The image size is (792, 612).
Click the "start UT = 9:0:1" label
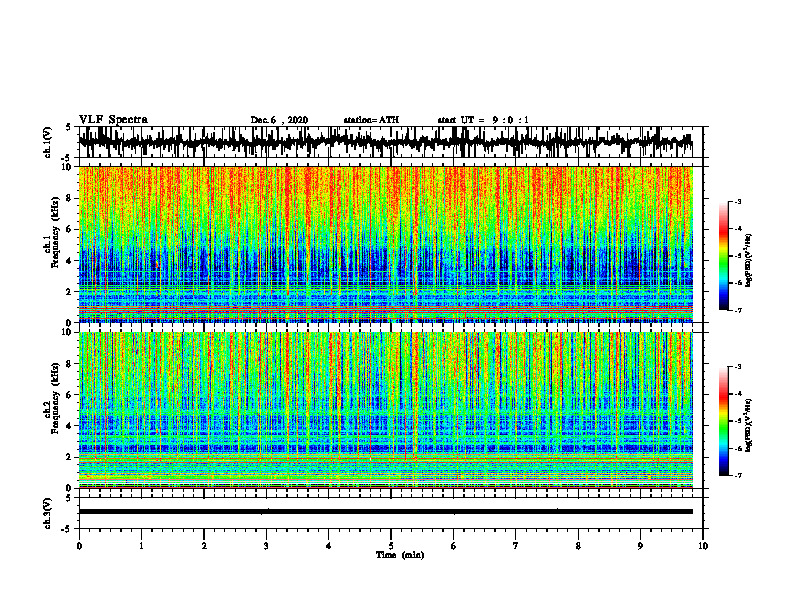point(483,120)
